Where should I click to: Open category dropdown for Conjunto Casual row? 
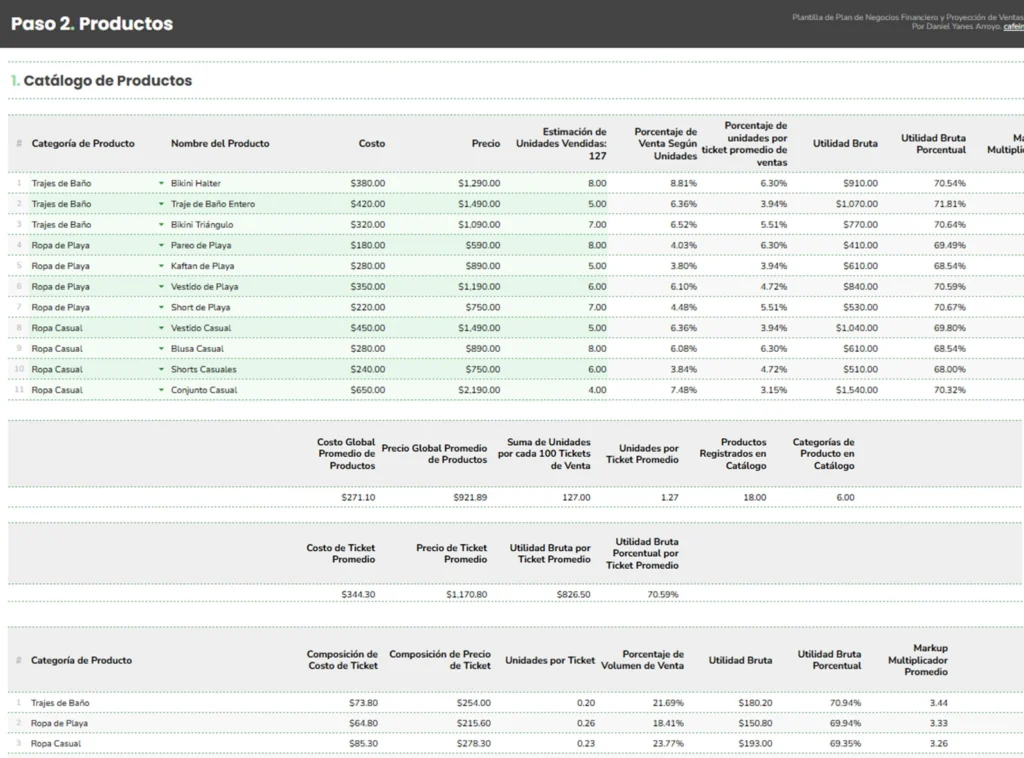[161, 390]
